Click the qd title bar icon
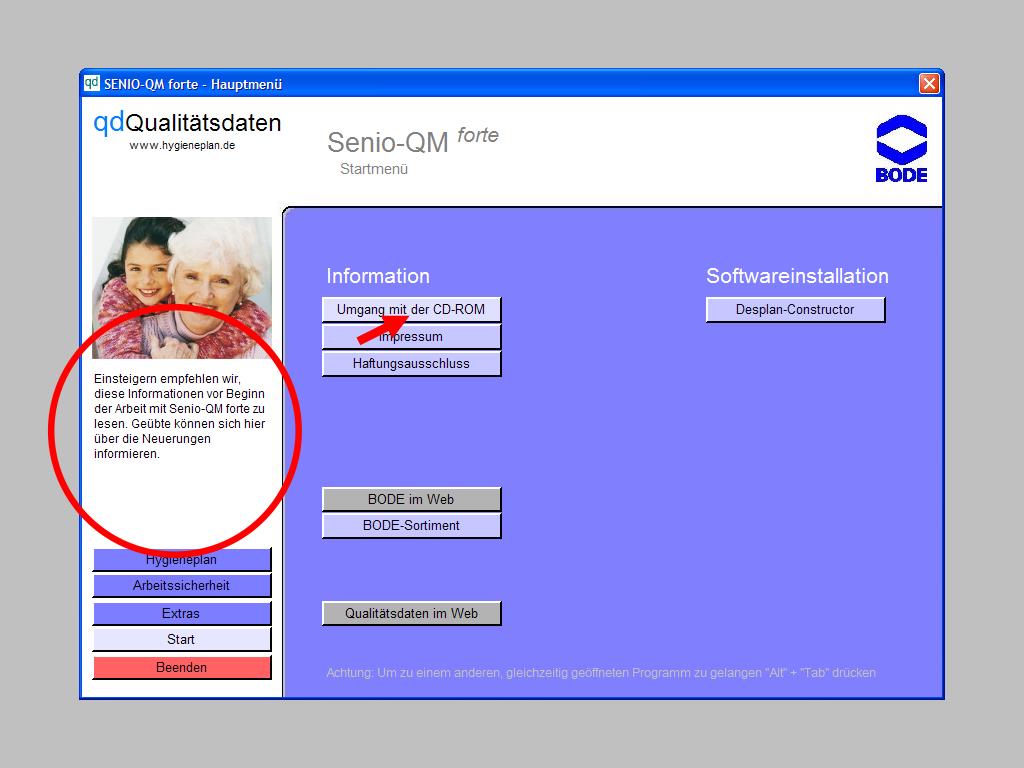The image size is (1024, 768). coord(91,83)
